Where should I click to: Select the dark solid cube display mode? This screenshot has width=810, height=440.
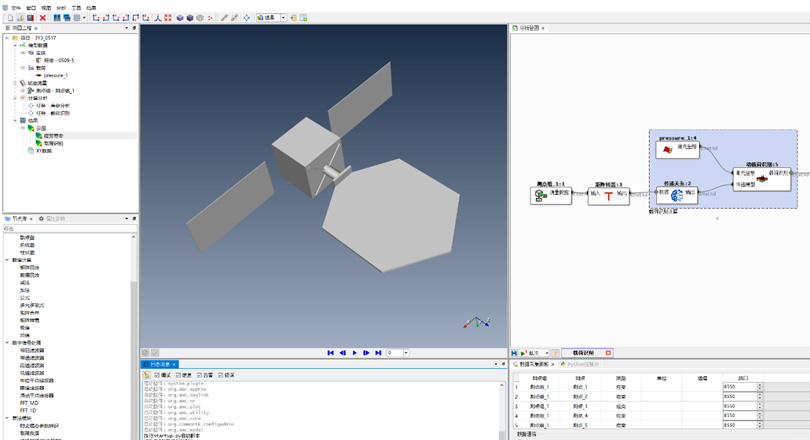click(x=190, y=18)
